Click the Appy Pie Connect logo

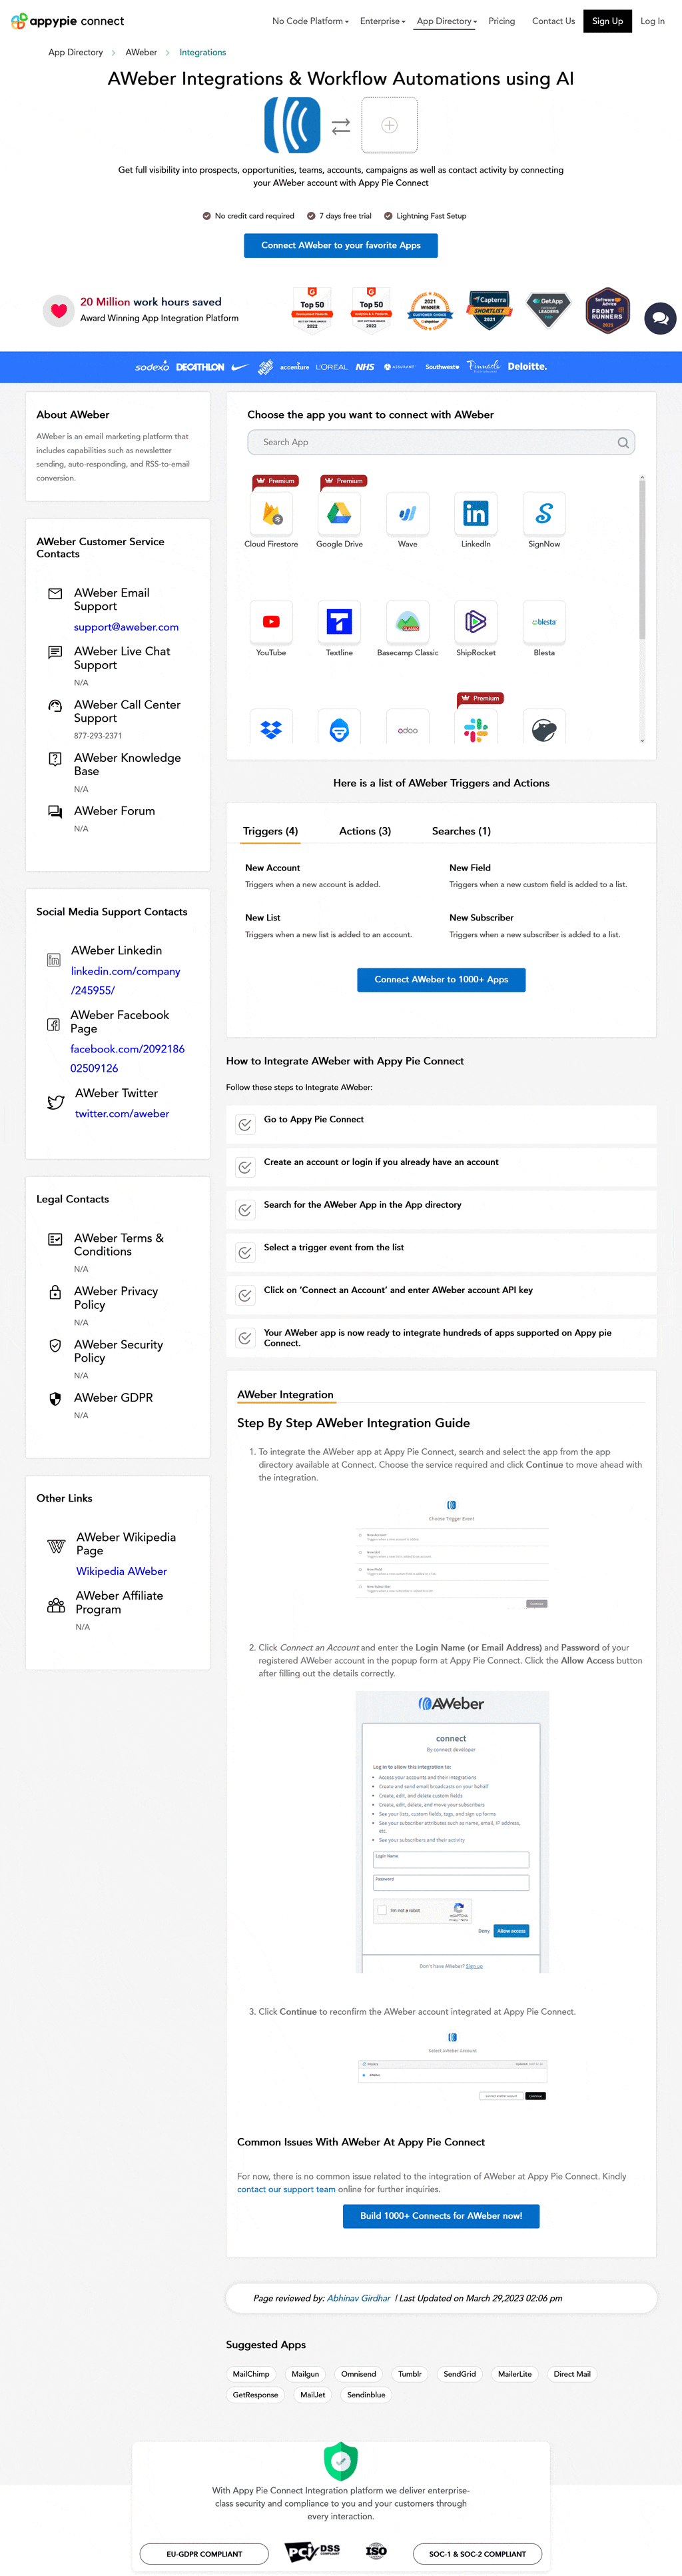click(x=67, y=21)
